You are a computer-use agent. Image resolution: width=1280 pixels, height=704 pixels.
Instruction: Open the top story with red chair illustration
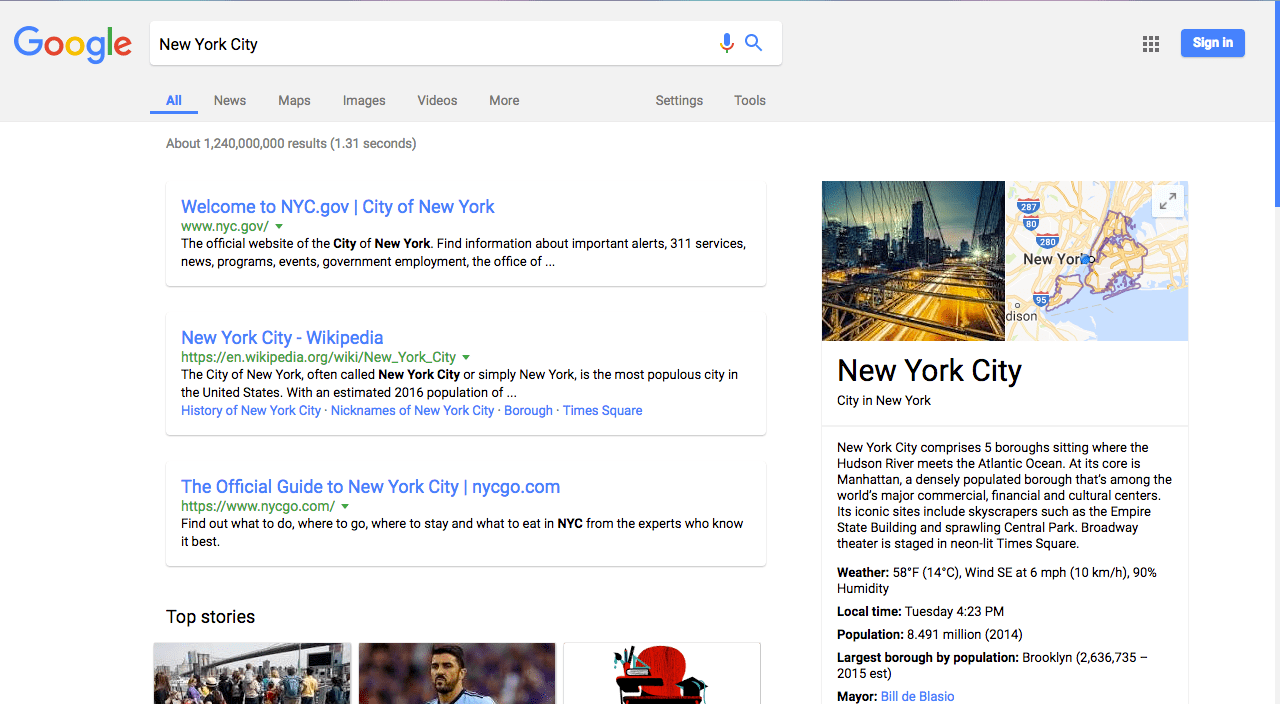pyautogui.click(x=662, y=673)
